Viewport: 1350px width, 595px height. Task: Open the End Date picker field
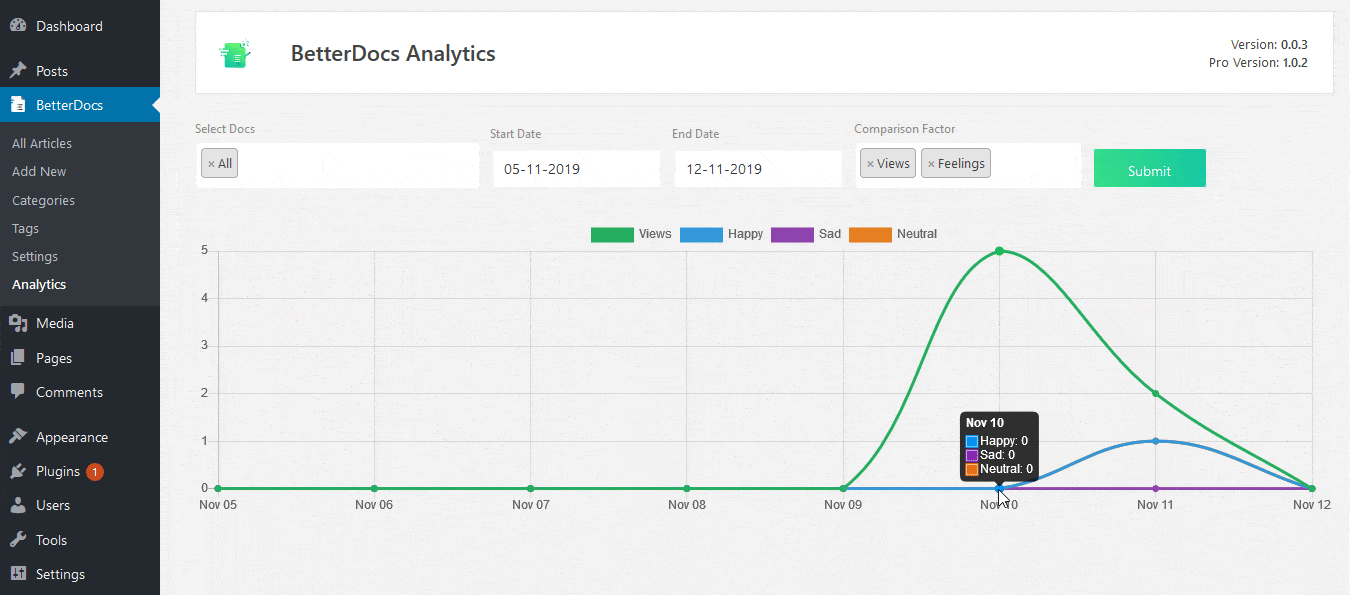coord(757,169)
